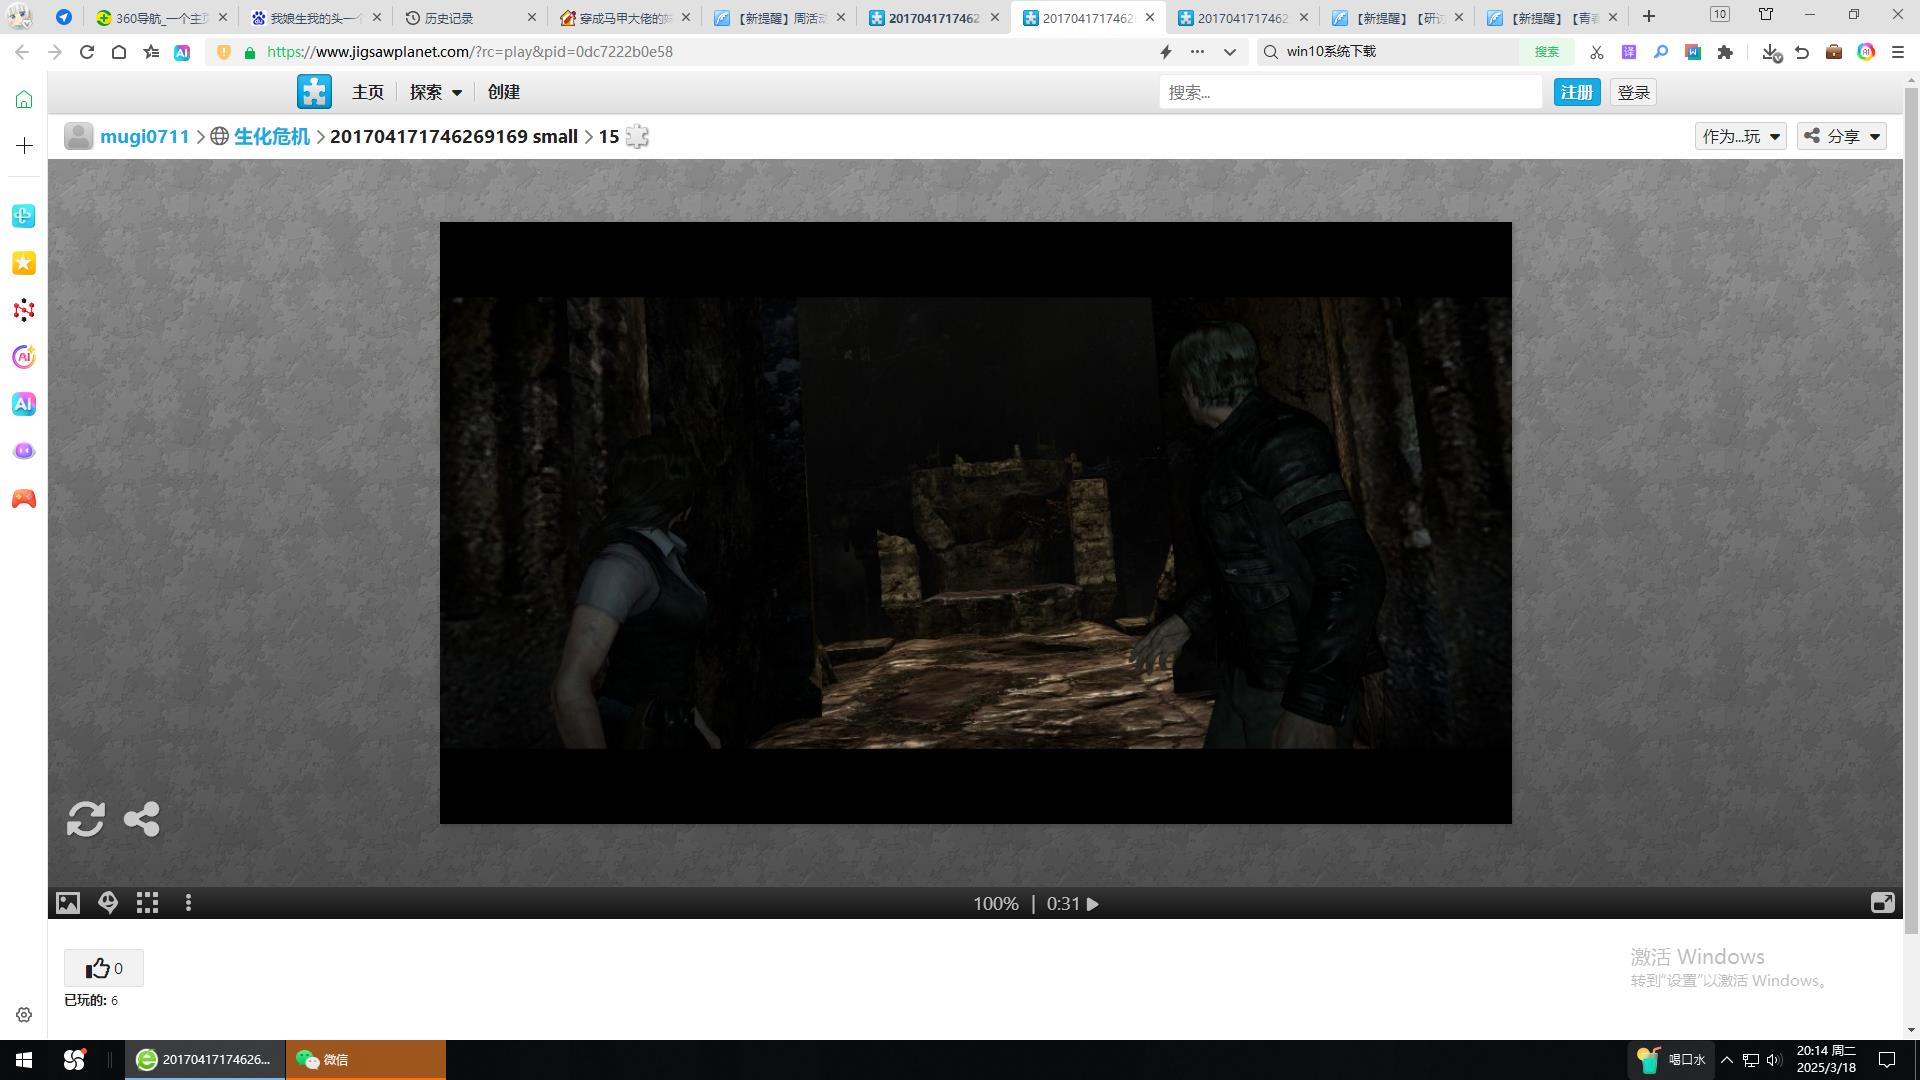Open the skin shirt icon in title bar

[x=1766, y=14]
